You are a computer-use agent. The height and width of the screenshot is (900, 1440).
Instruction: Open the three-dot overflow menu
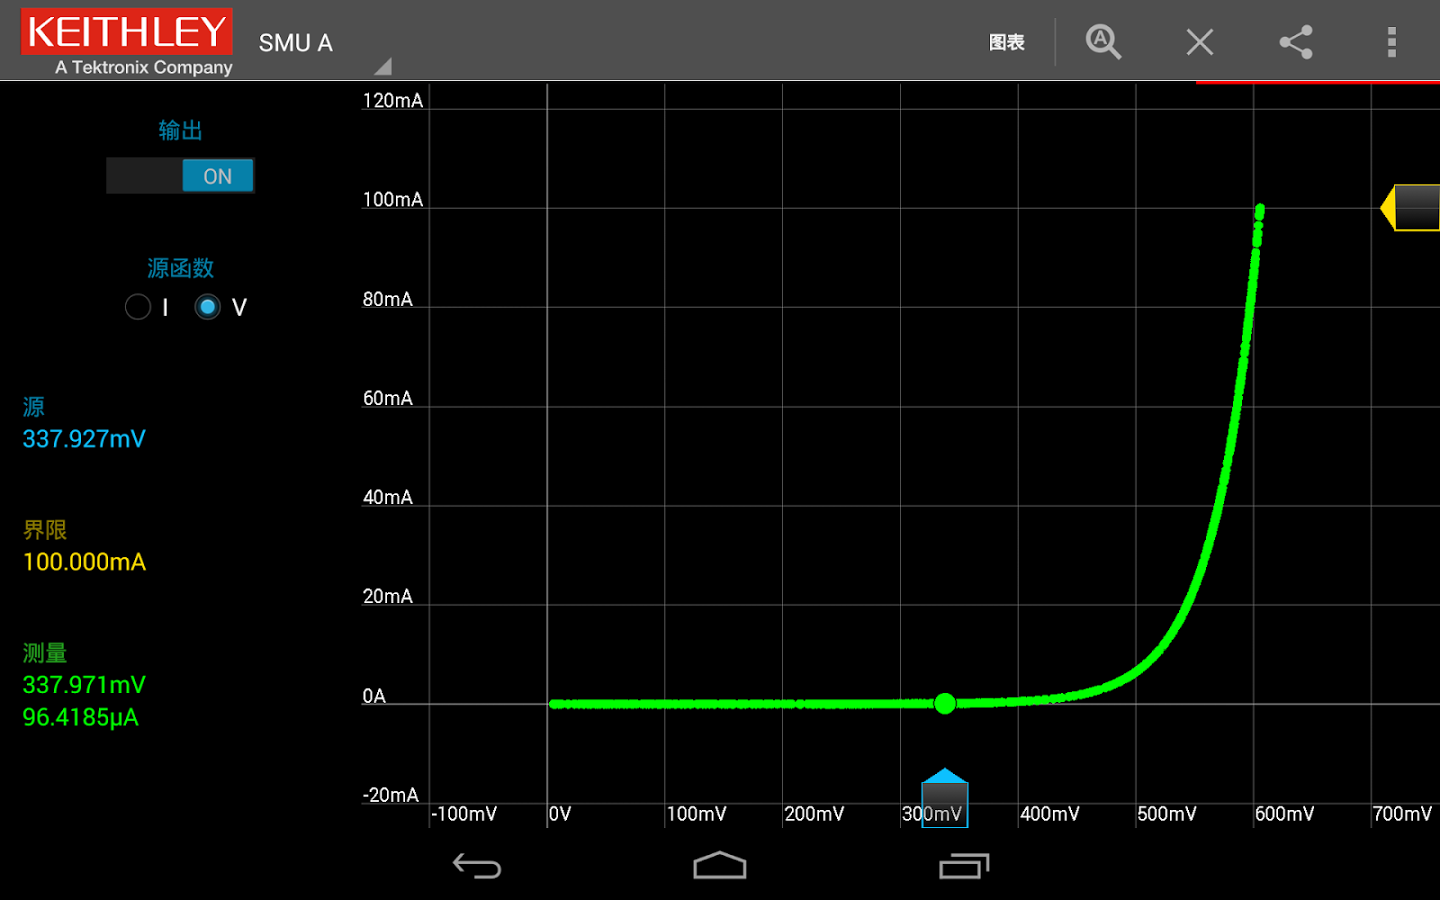[x=1391, y=42]
